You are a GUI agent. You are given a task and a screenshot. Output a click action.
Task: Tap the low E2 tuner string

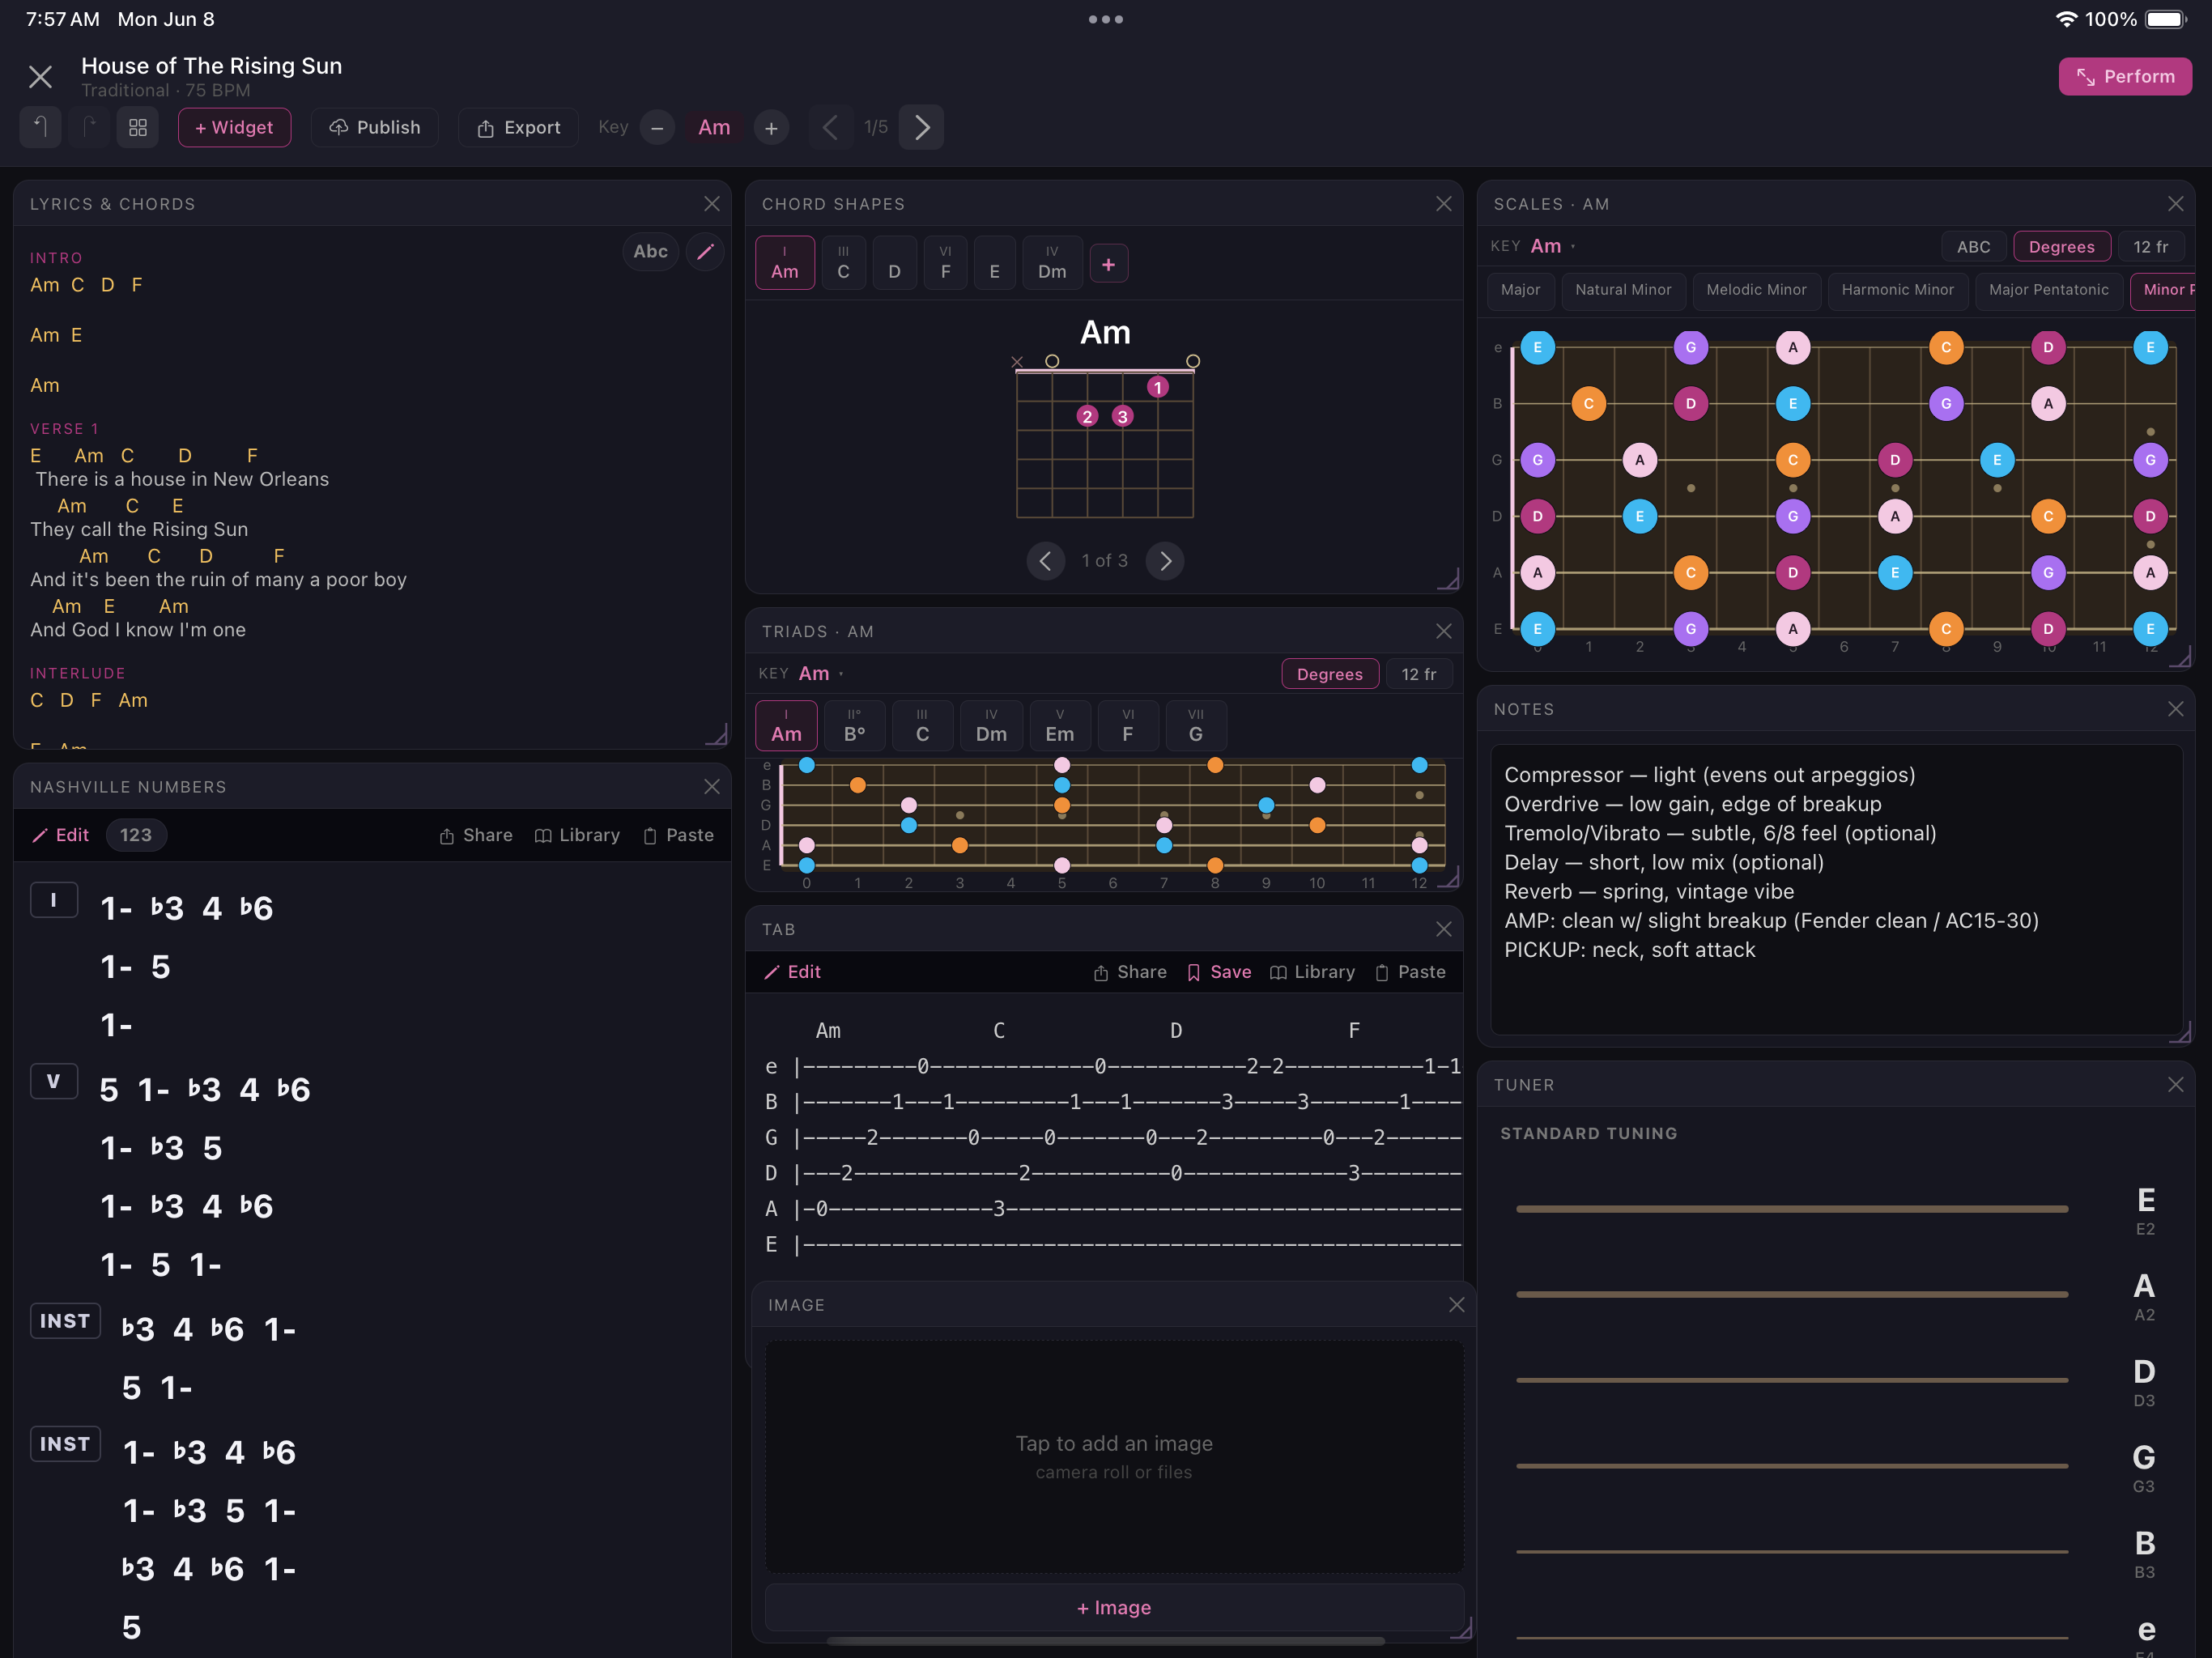point(1791,1209)
